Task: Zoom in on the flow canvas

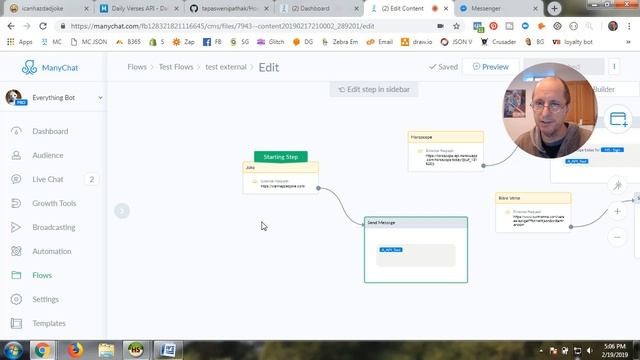Action: pyautogui.click(x=618, y=211)
